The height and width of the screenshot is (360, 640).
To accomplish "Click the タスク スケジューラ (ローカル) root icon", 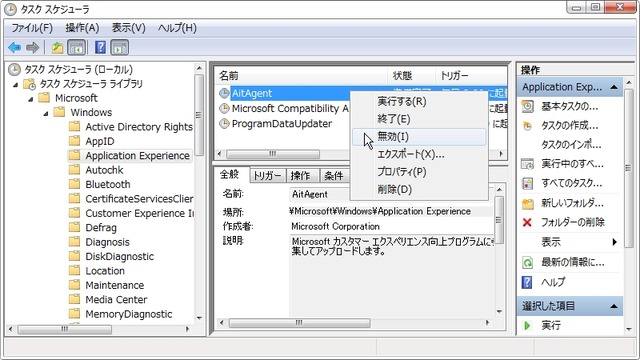I will (x=14, y=69).
